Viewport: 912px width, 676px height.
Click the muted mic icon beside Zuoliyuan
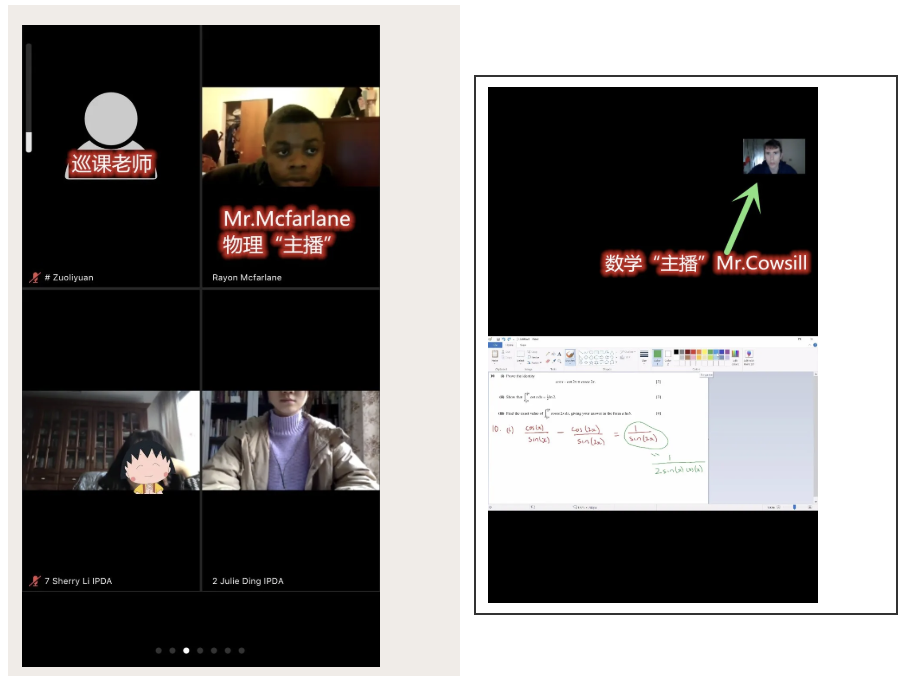(34, 278)
